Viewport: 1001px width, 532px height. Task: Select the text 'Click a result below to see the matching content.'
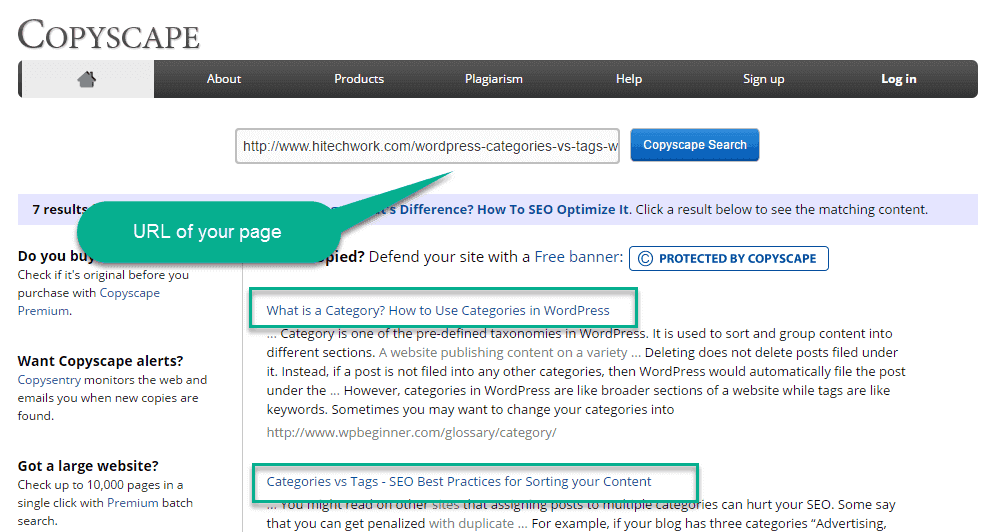click(781, 209)
